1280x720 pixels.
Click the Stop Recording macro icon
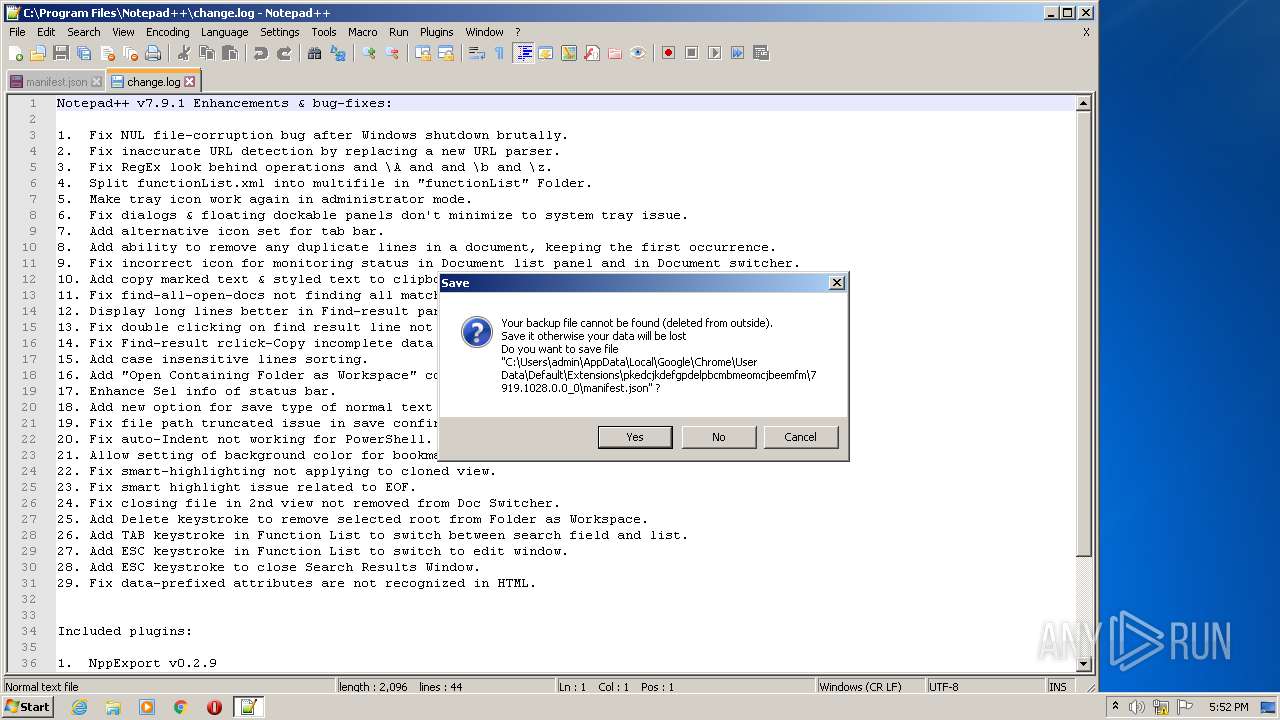(x=691, y=53)
